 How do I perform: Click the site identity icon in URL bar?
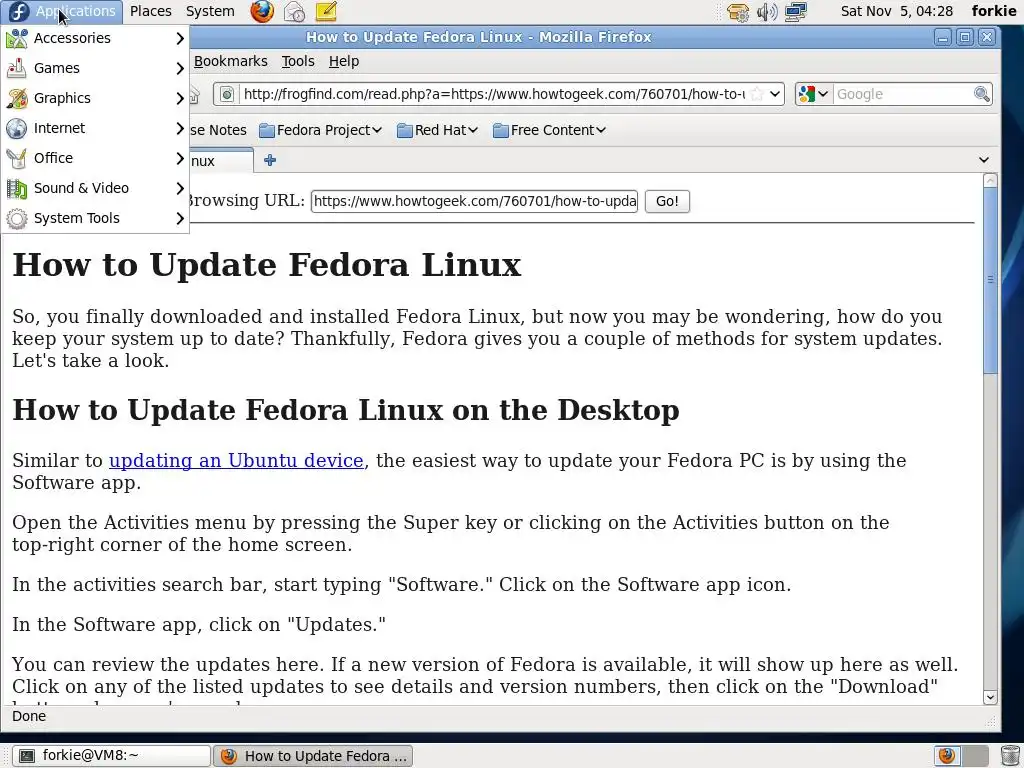(x=226, y=94)
